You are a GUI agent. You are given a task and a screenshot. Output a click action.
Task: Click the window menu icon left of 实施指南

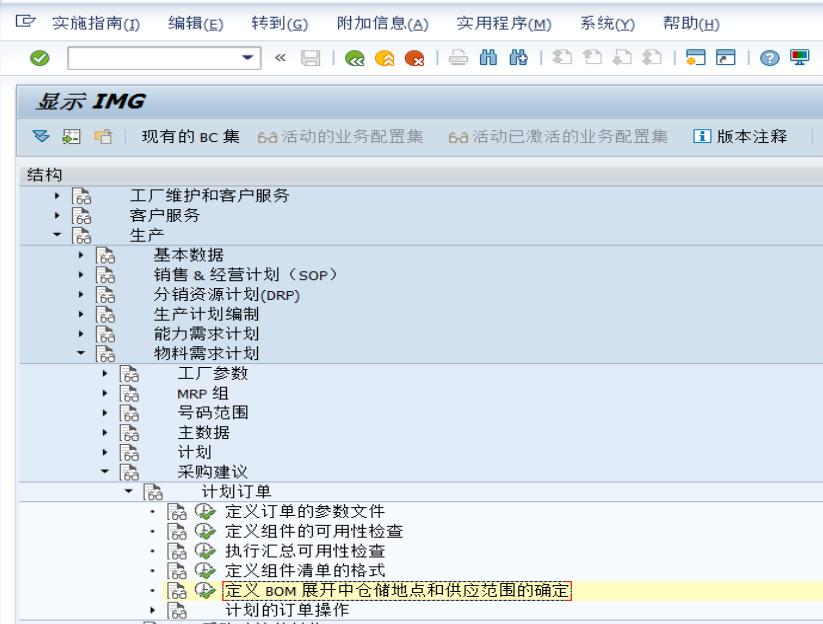click(25, 22)
